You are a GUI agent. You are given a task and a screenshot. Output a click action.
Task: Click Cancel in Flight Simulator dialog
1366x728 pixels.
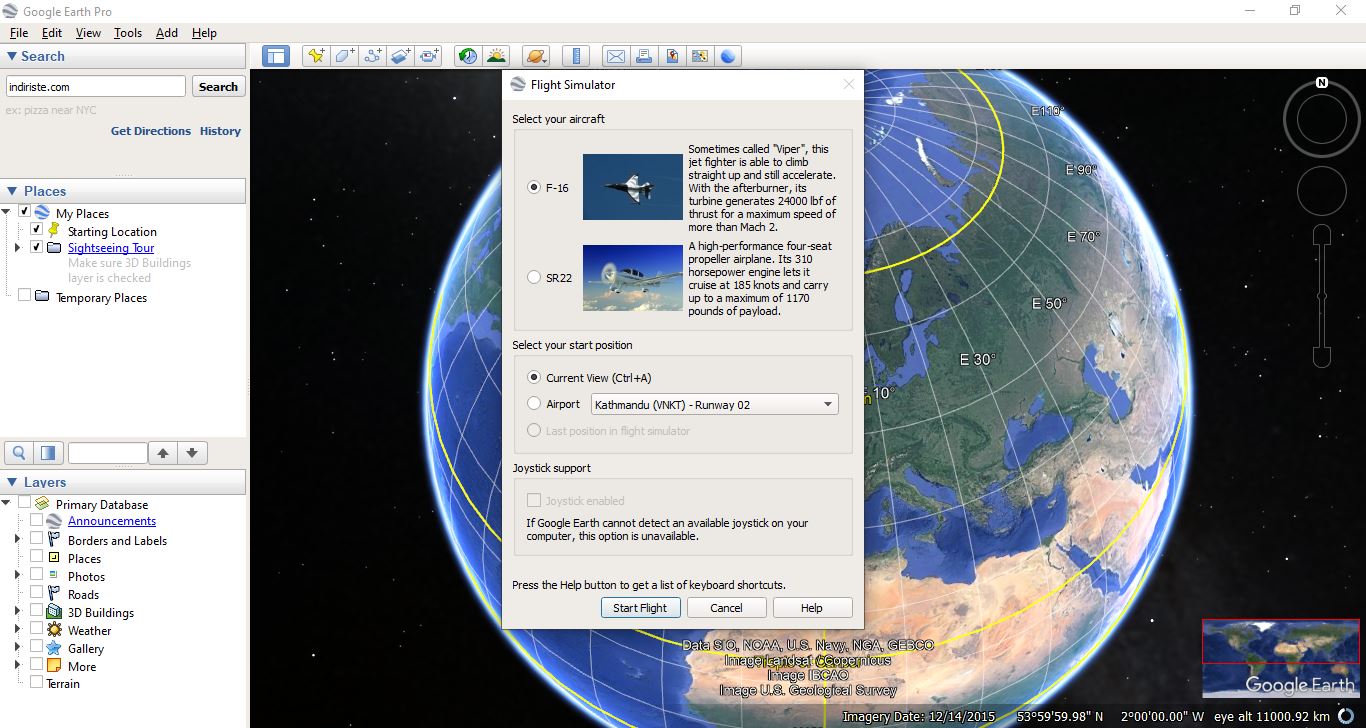(726, 607)
